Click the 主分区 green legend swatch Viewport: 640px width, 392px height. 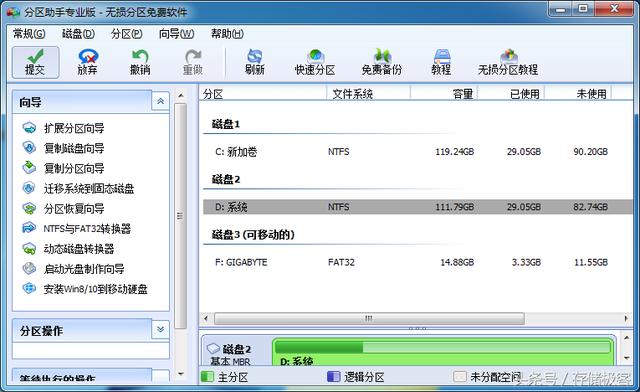click(x=208, y=376)
